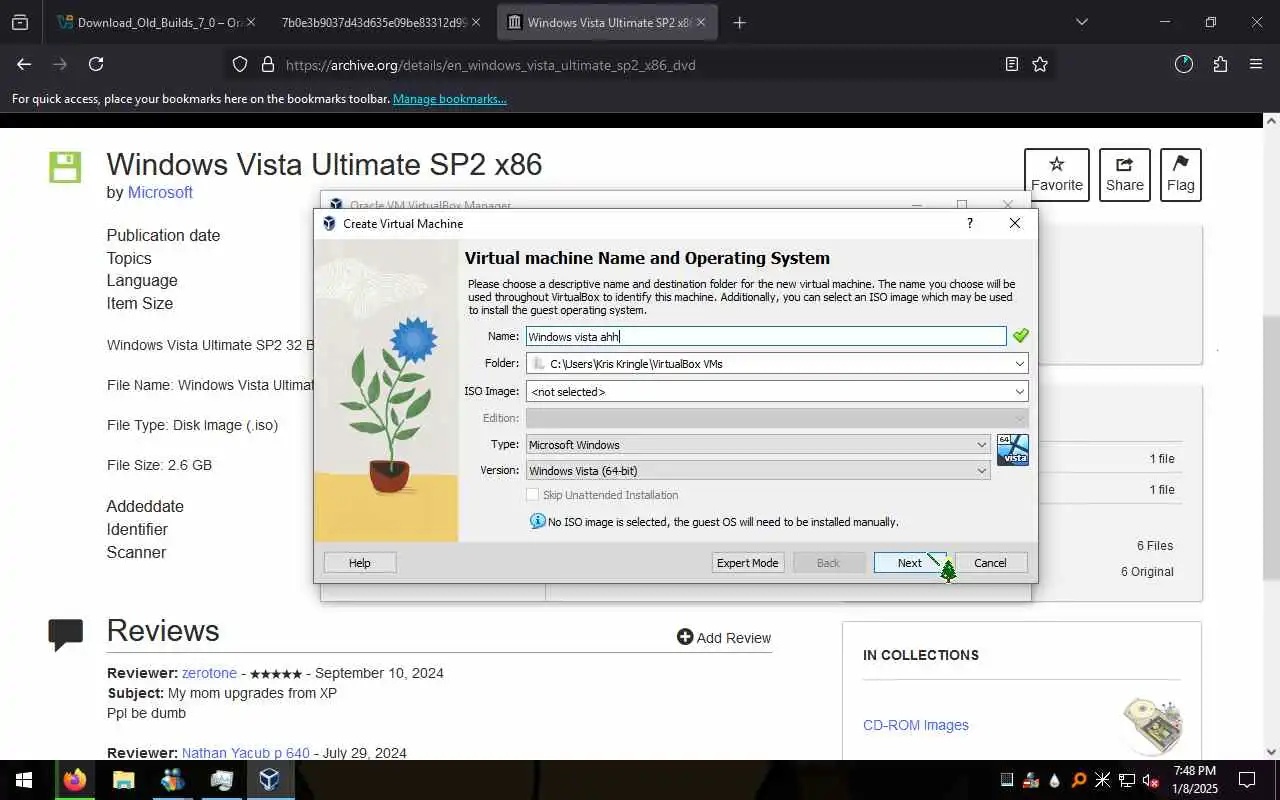Click the Share icon button

1125,174
